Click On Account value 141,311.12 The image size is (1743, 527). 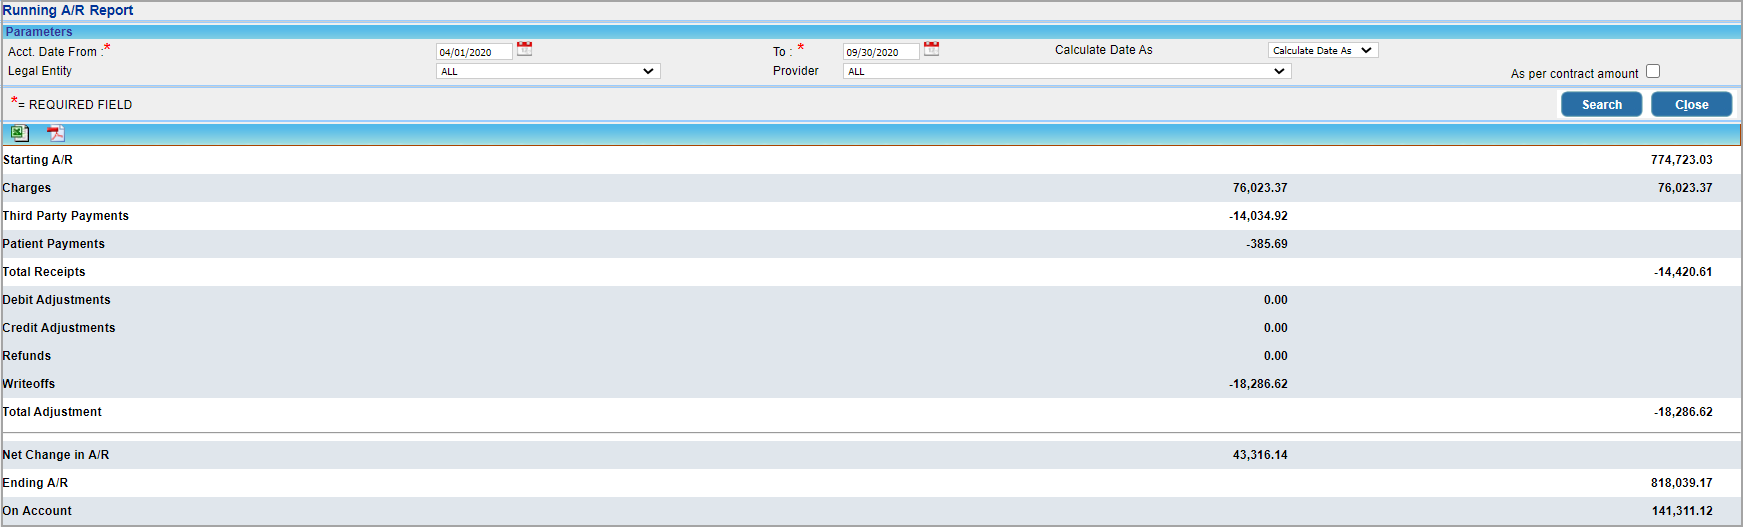click(x=1682, y=511)
